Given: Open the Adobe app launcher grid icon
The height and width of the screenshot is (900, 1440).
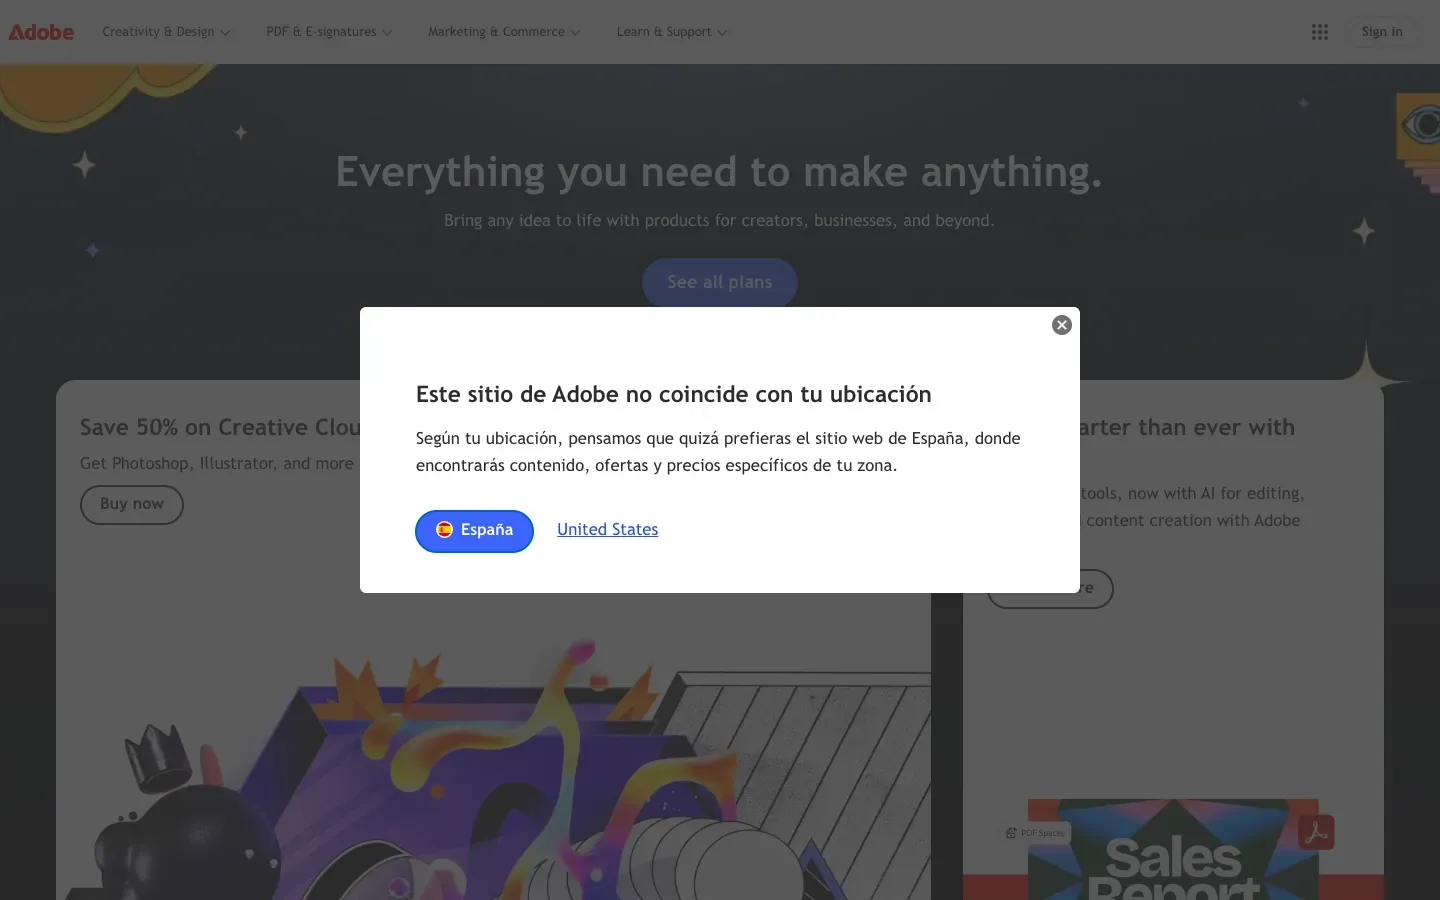Looking at the screenshot, I should pyautogui.click(x=1319, y=31).
